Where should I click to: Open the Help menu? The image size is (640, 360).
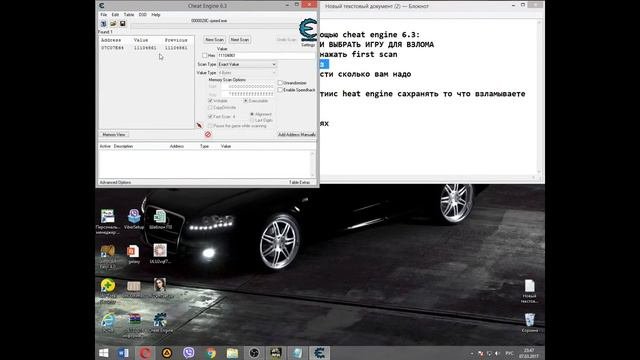[x=156, y=15]
